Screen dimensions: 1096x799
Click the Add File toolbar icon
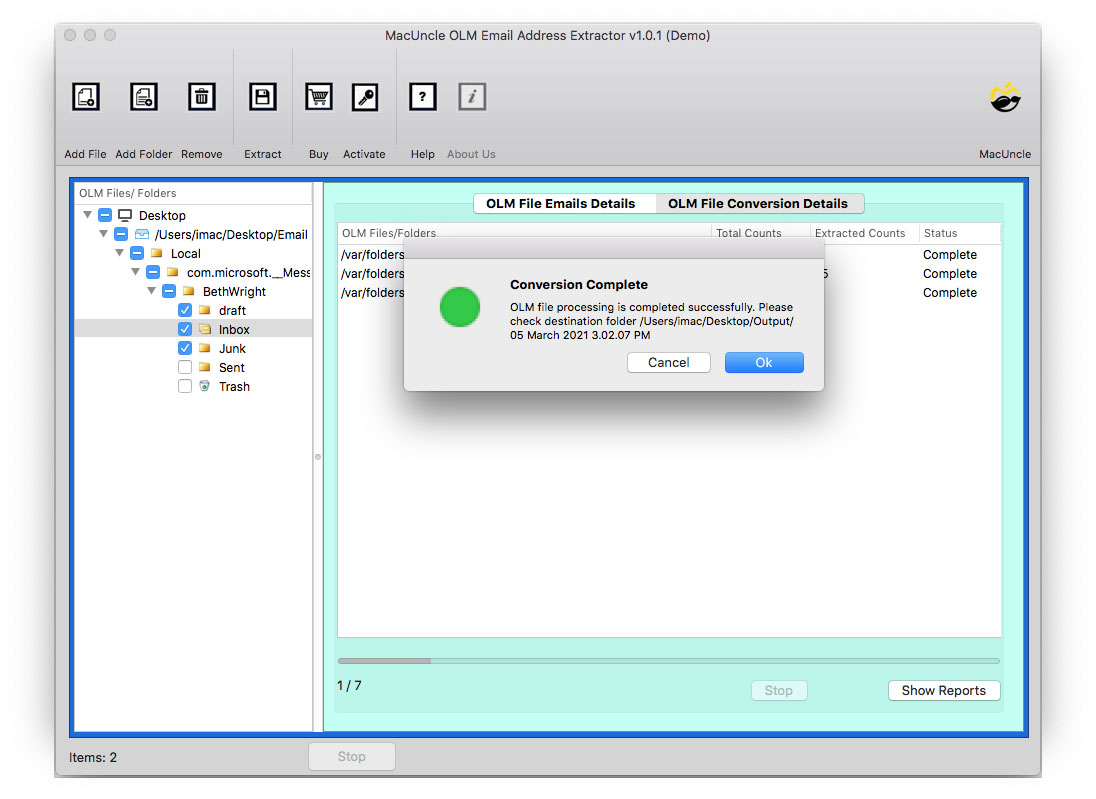[86, 96]
